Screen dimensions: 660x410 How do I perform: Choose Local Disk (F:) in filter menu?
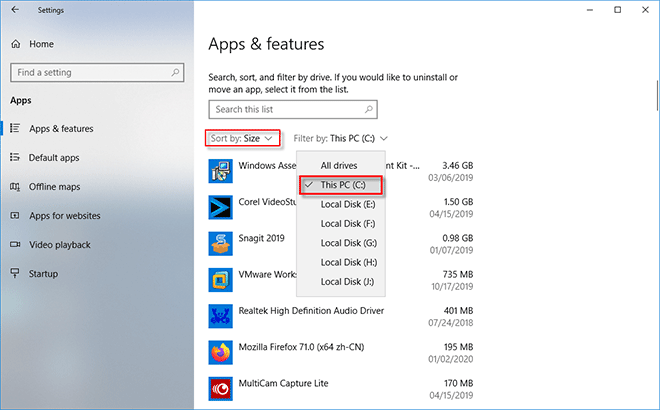(341, 224)
